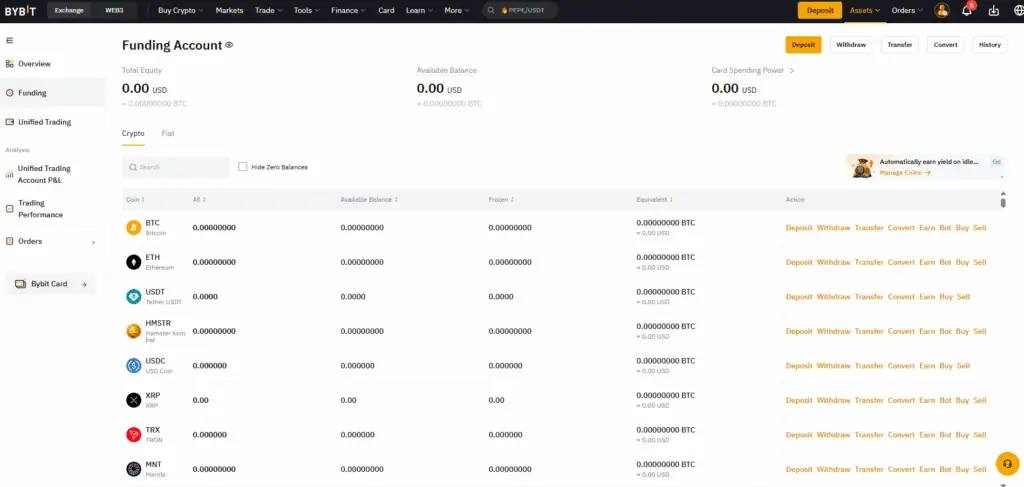Open the History button

point(989,45)
